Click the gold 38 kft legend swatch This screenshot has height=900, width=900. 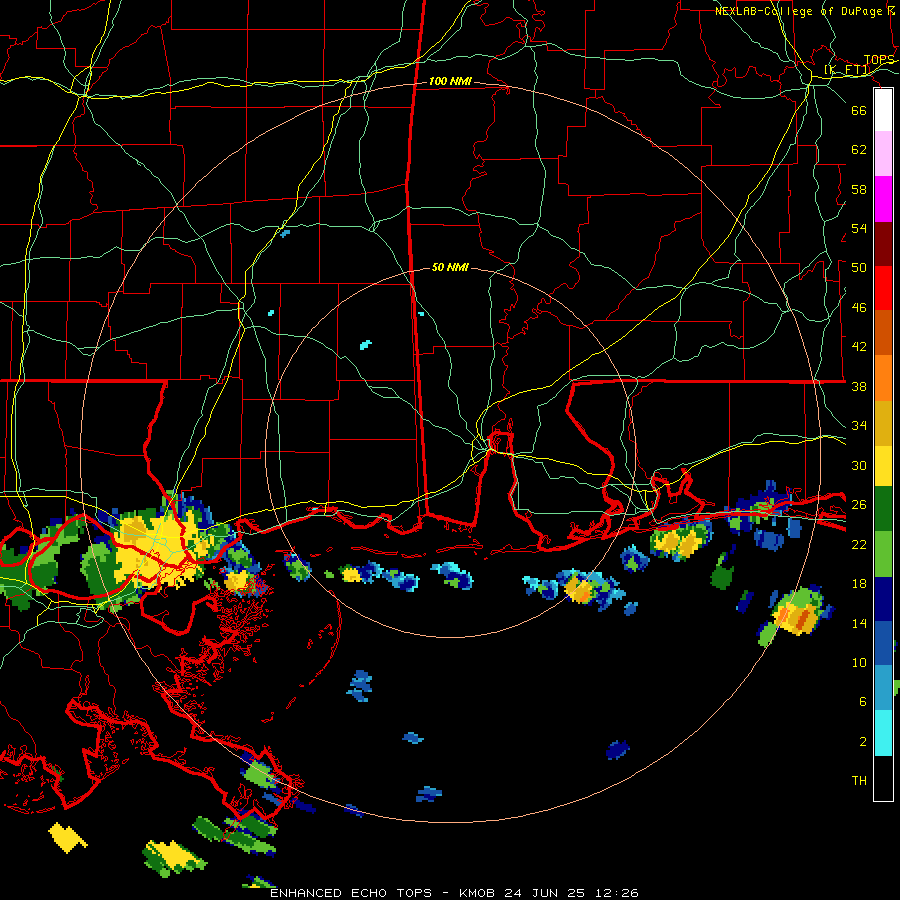[x=883, y=423]
